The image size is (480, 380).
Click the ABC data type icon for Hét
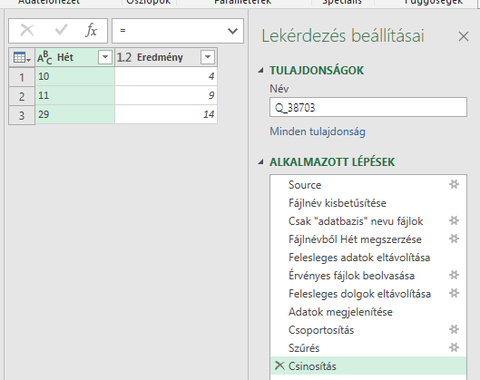(45, 58)
